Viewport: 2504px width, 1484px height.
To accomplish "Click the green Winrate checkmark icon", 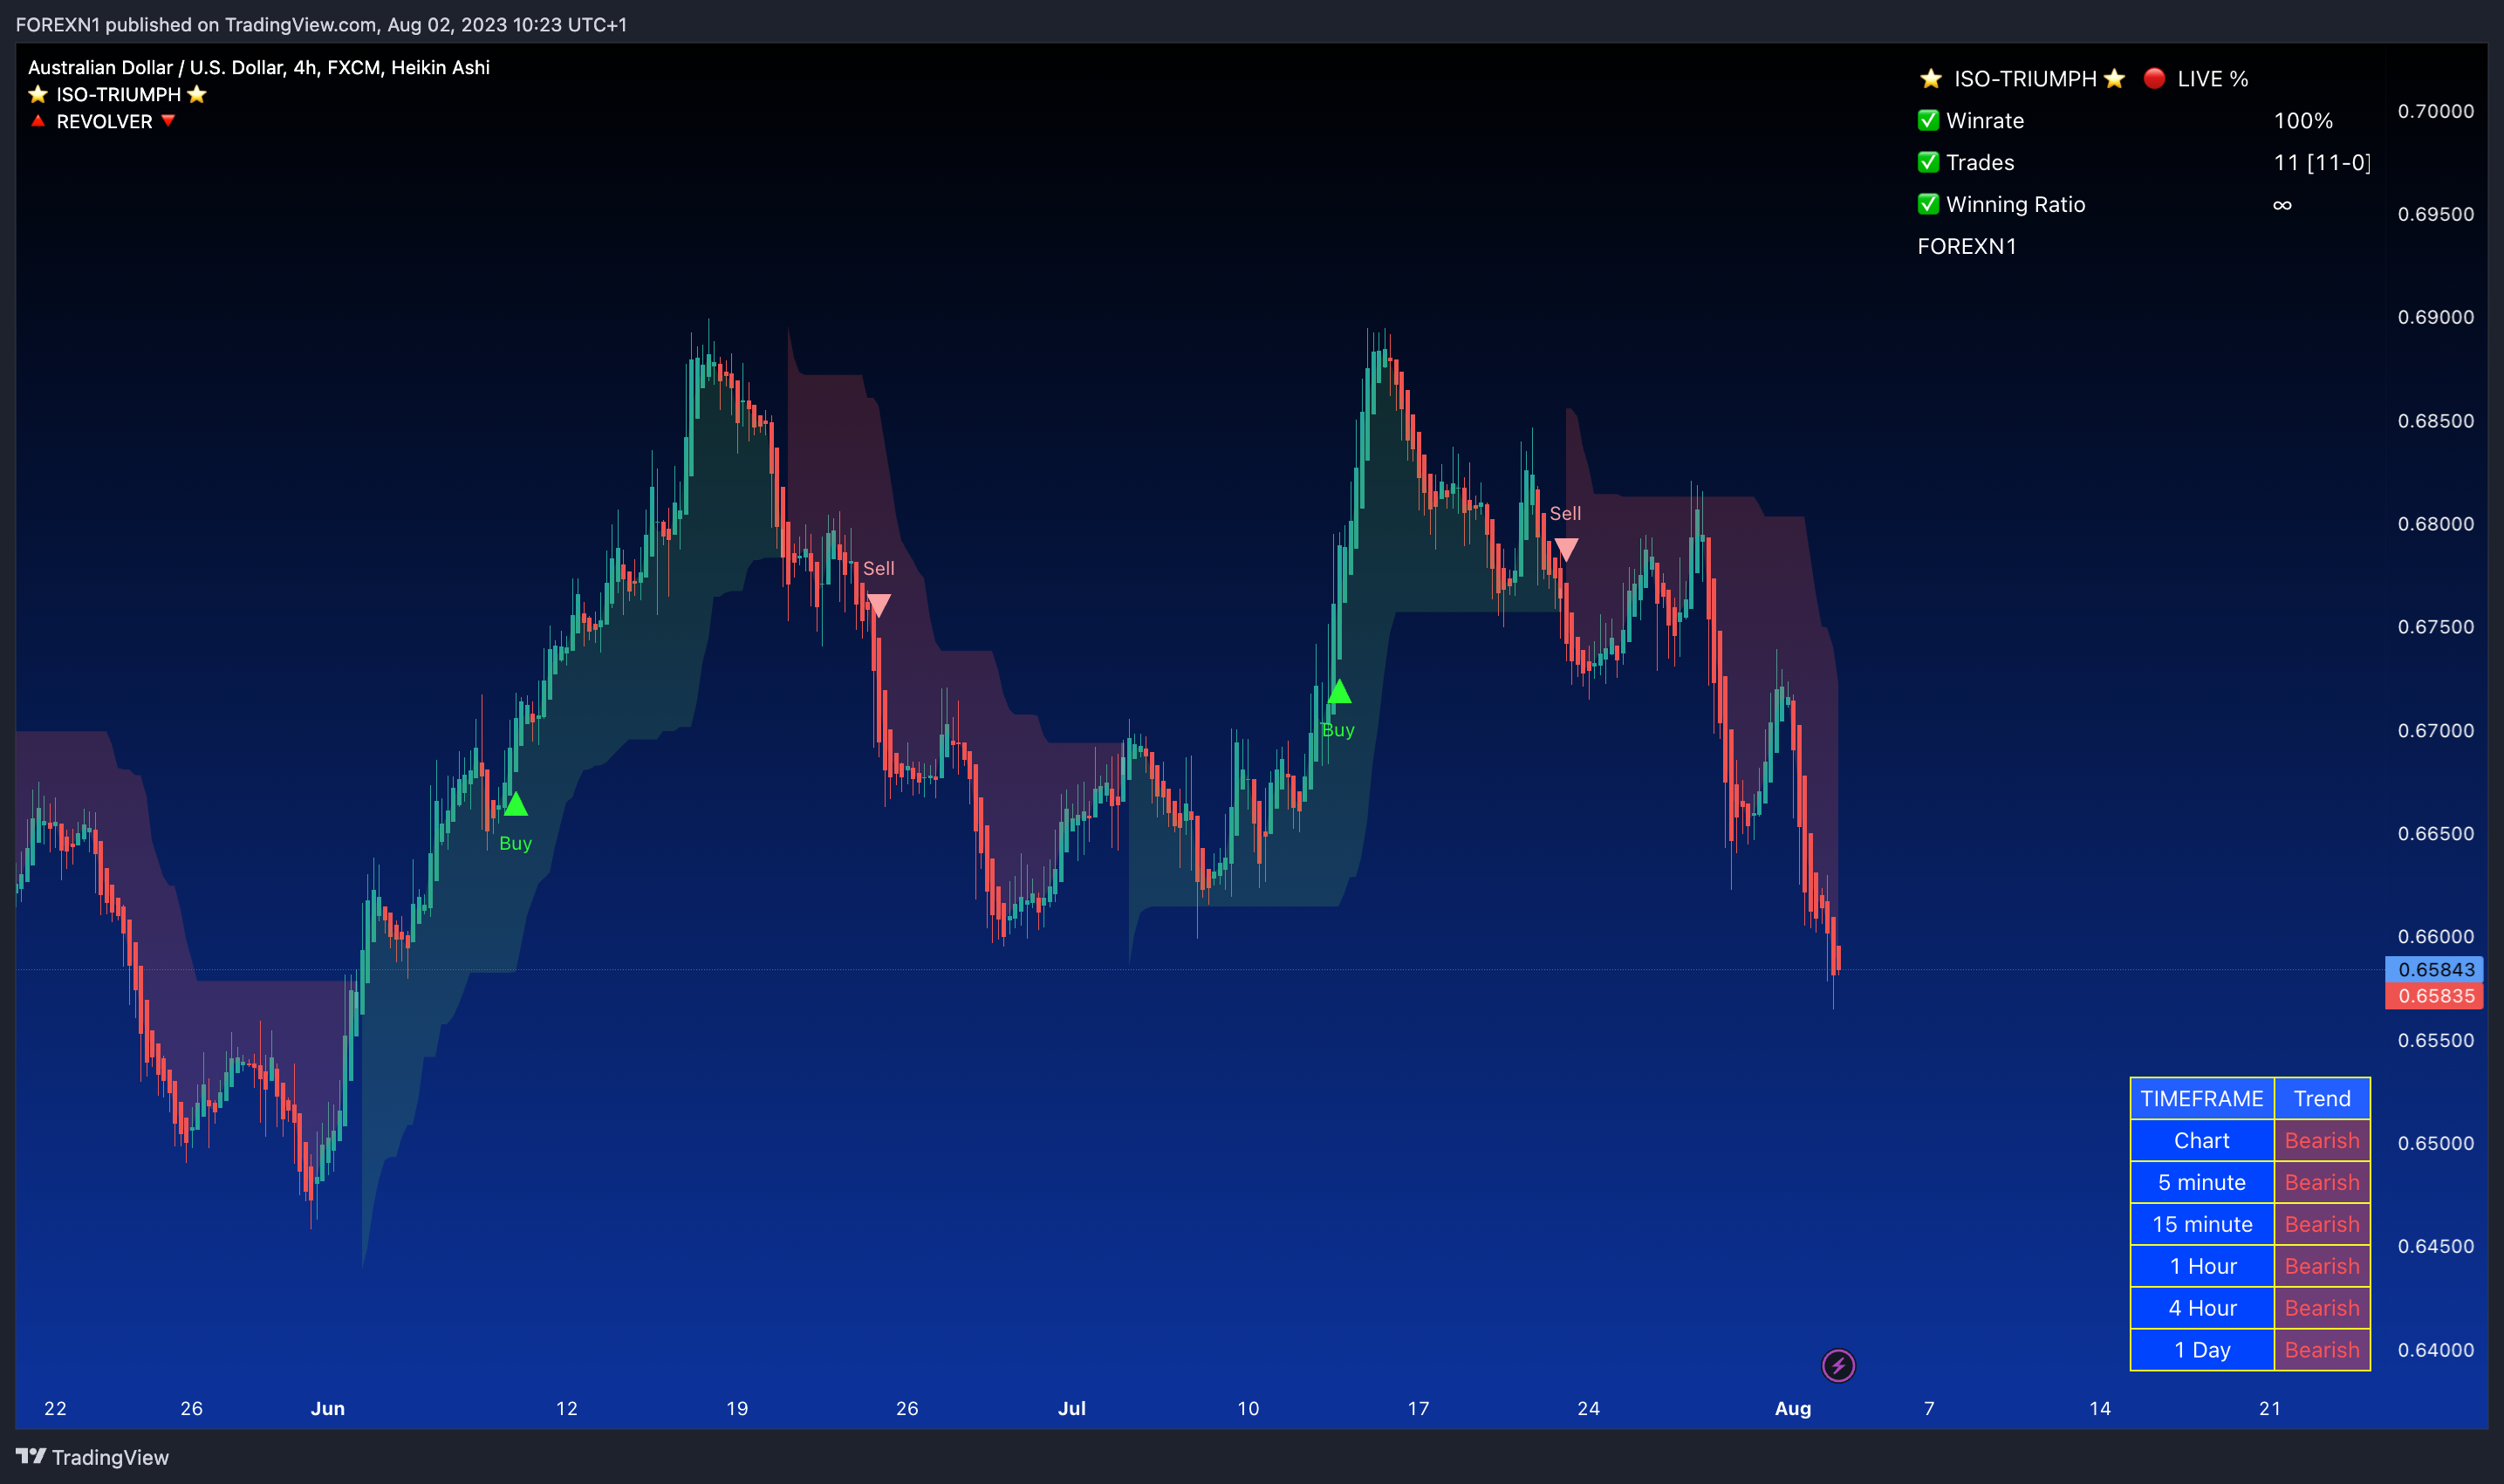I will click(1929, 120).
